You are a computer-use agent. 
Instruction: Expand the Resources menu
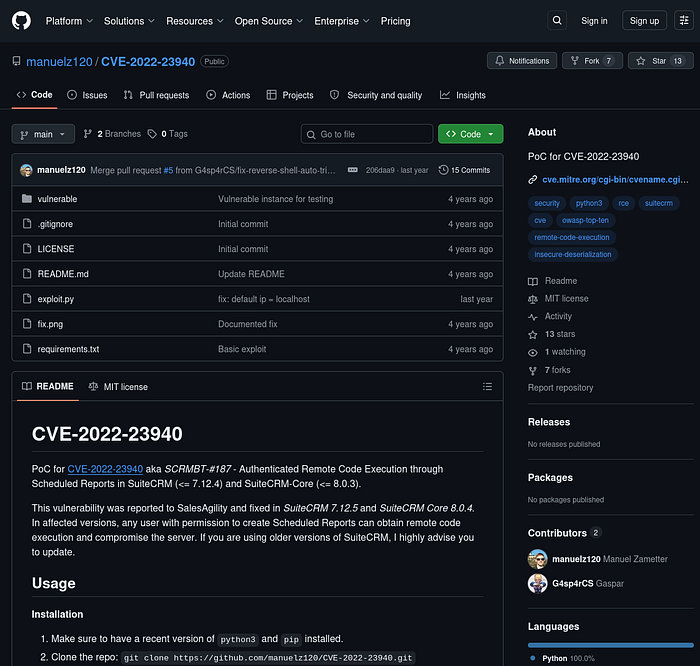click(x=195, y=21)
